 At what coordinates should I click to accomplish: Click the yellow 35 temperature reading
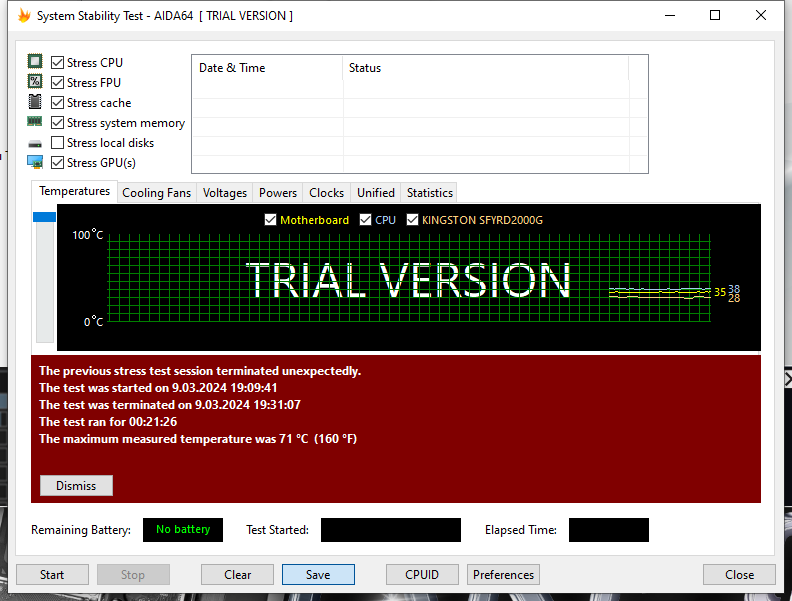[720, 292]
